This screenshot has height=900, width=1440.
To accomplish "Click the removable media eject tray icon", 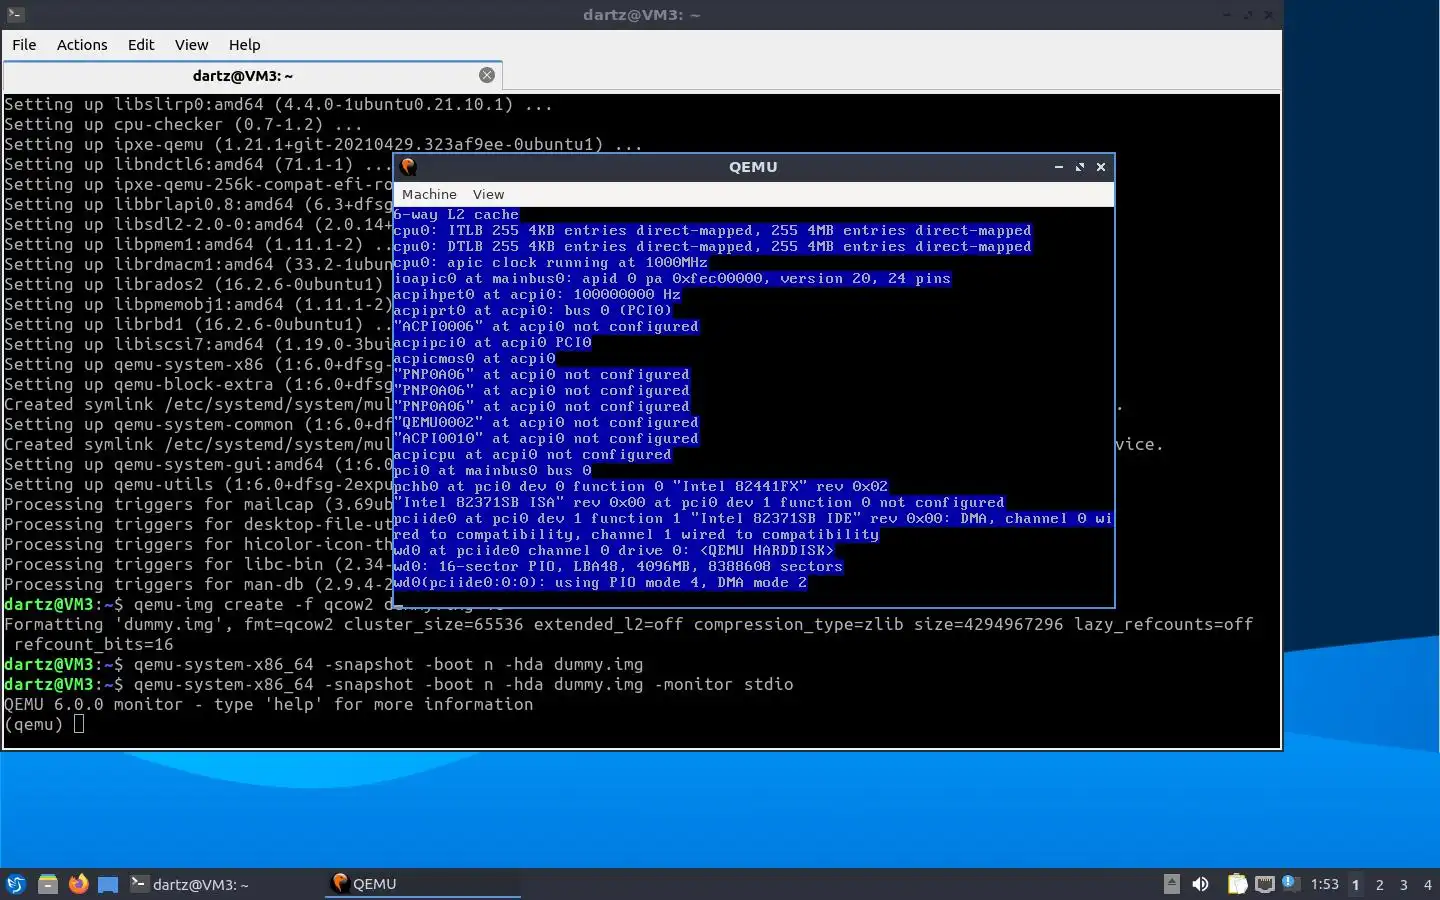I will click(x=1172, y=884).
